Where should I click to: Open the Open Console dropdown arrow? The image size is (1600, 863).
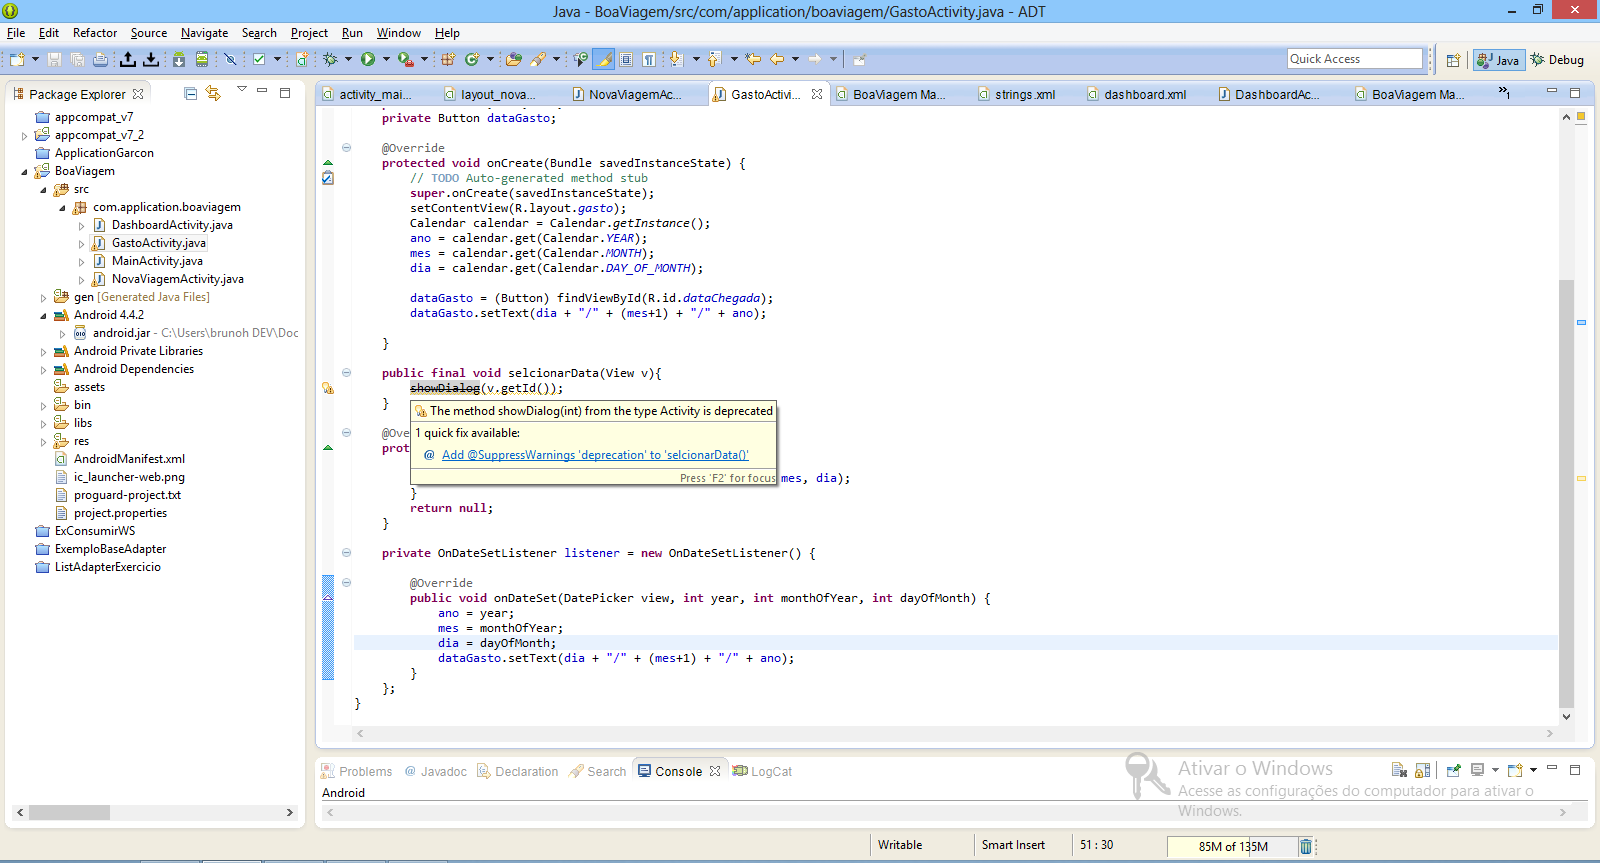pos(1532,770)
